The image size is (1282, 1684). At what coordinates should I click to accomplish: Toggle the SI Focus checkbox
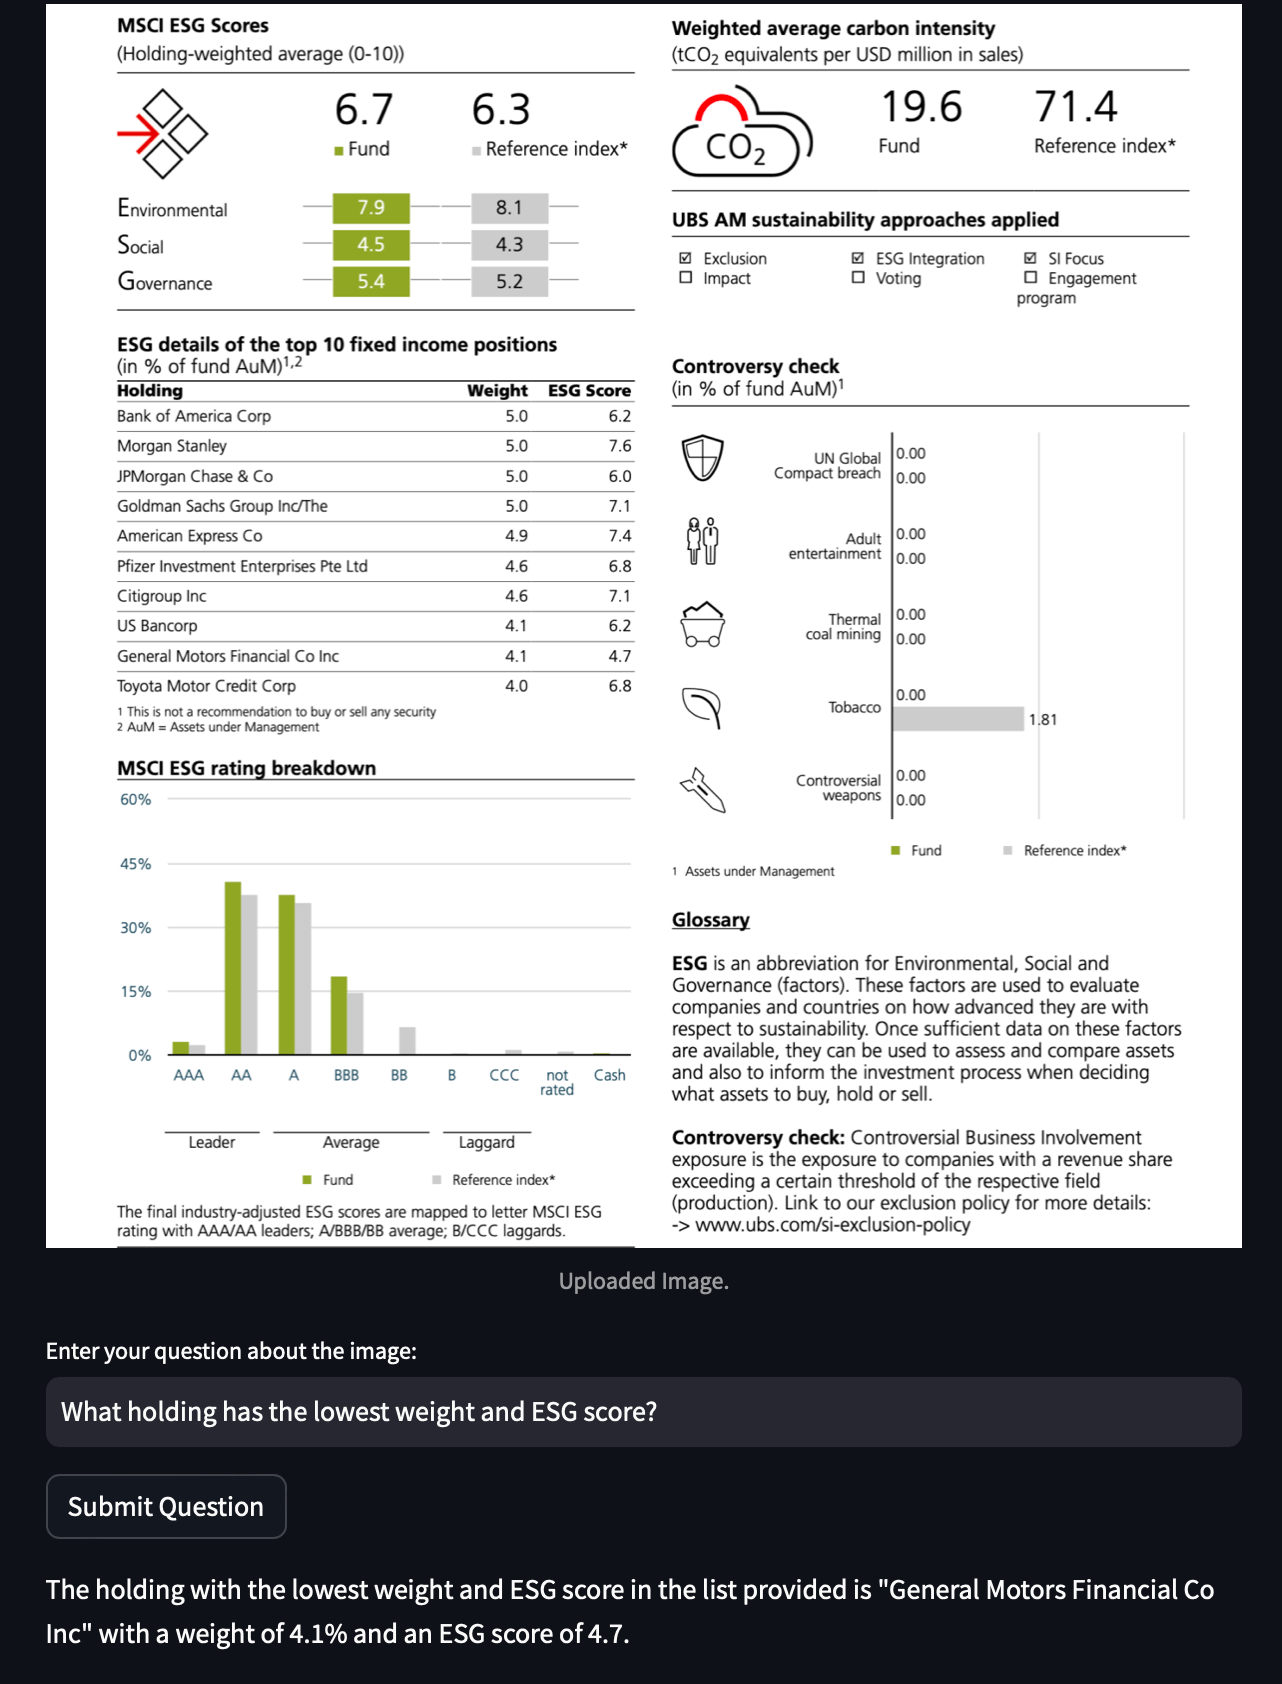[x=1030, y=258]
